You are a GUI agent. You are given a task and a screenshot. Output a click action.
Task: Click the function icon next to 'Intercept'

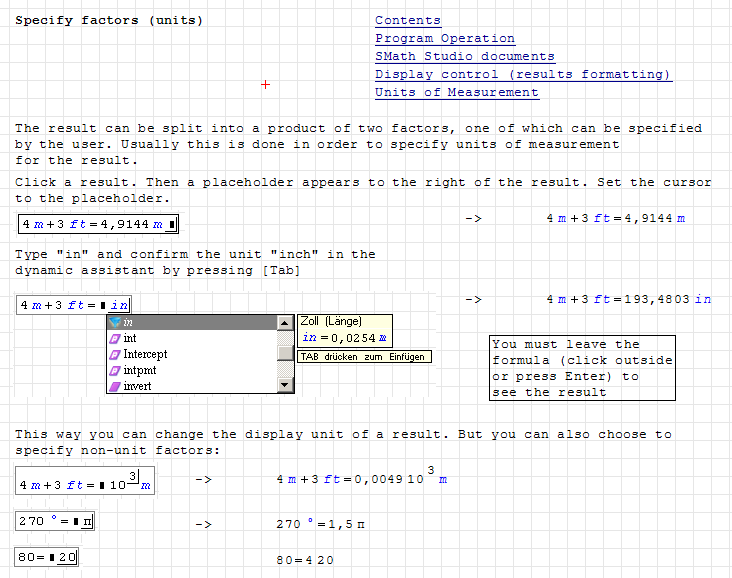point(115,355)
